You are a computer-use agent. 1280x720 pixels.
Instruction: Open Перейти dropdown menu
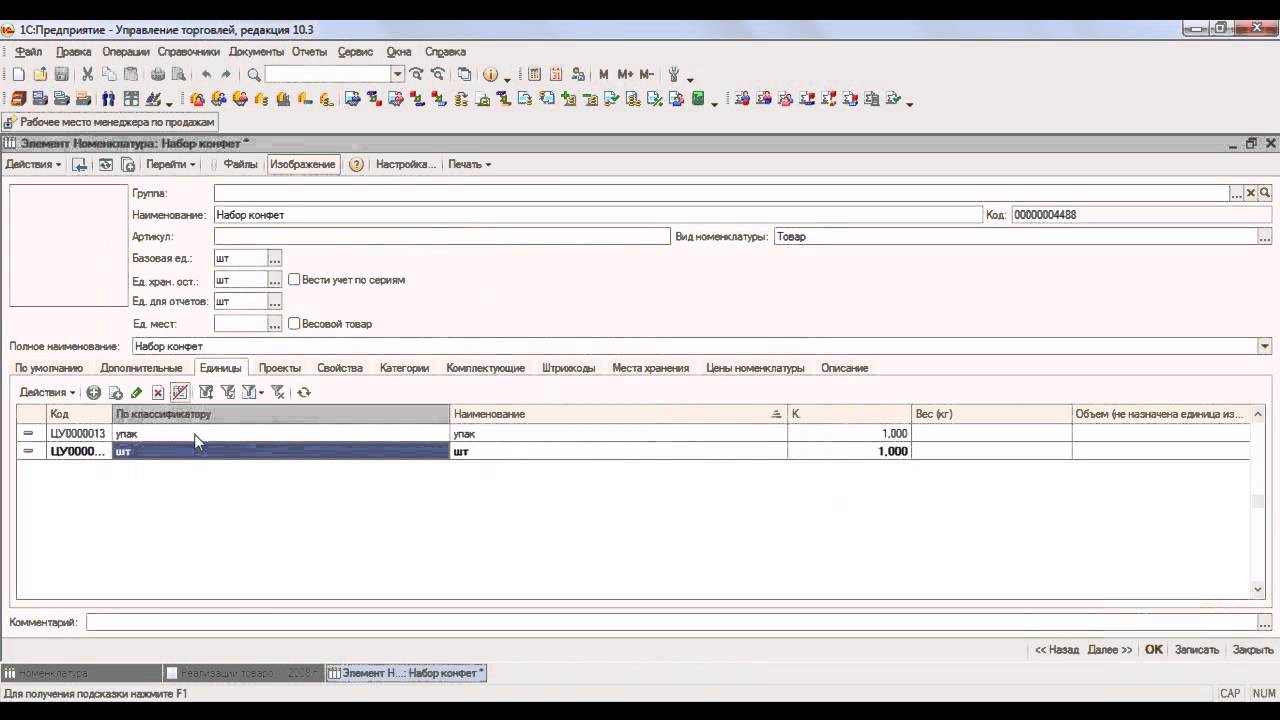coord(171,164)
